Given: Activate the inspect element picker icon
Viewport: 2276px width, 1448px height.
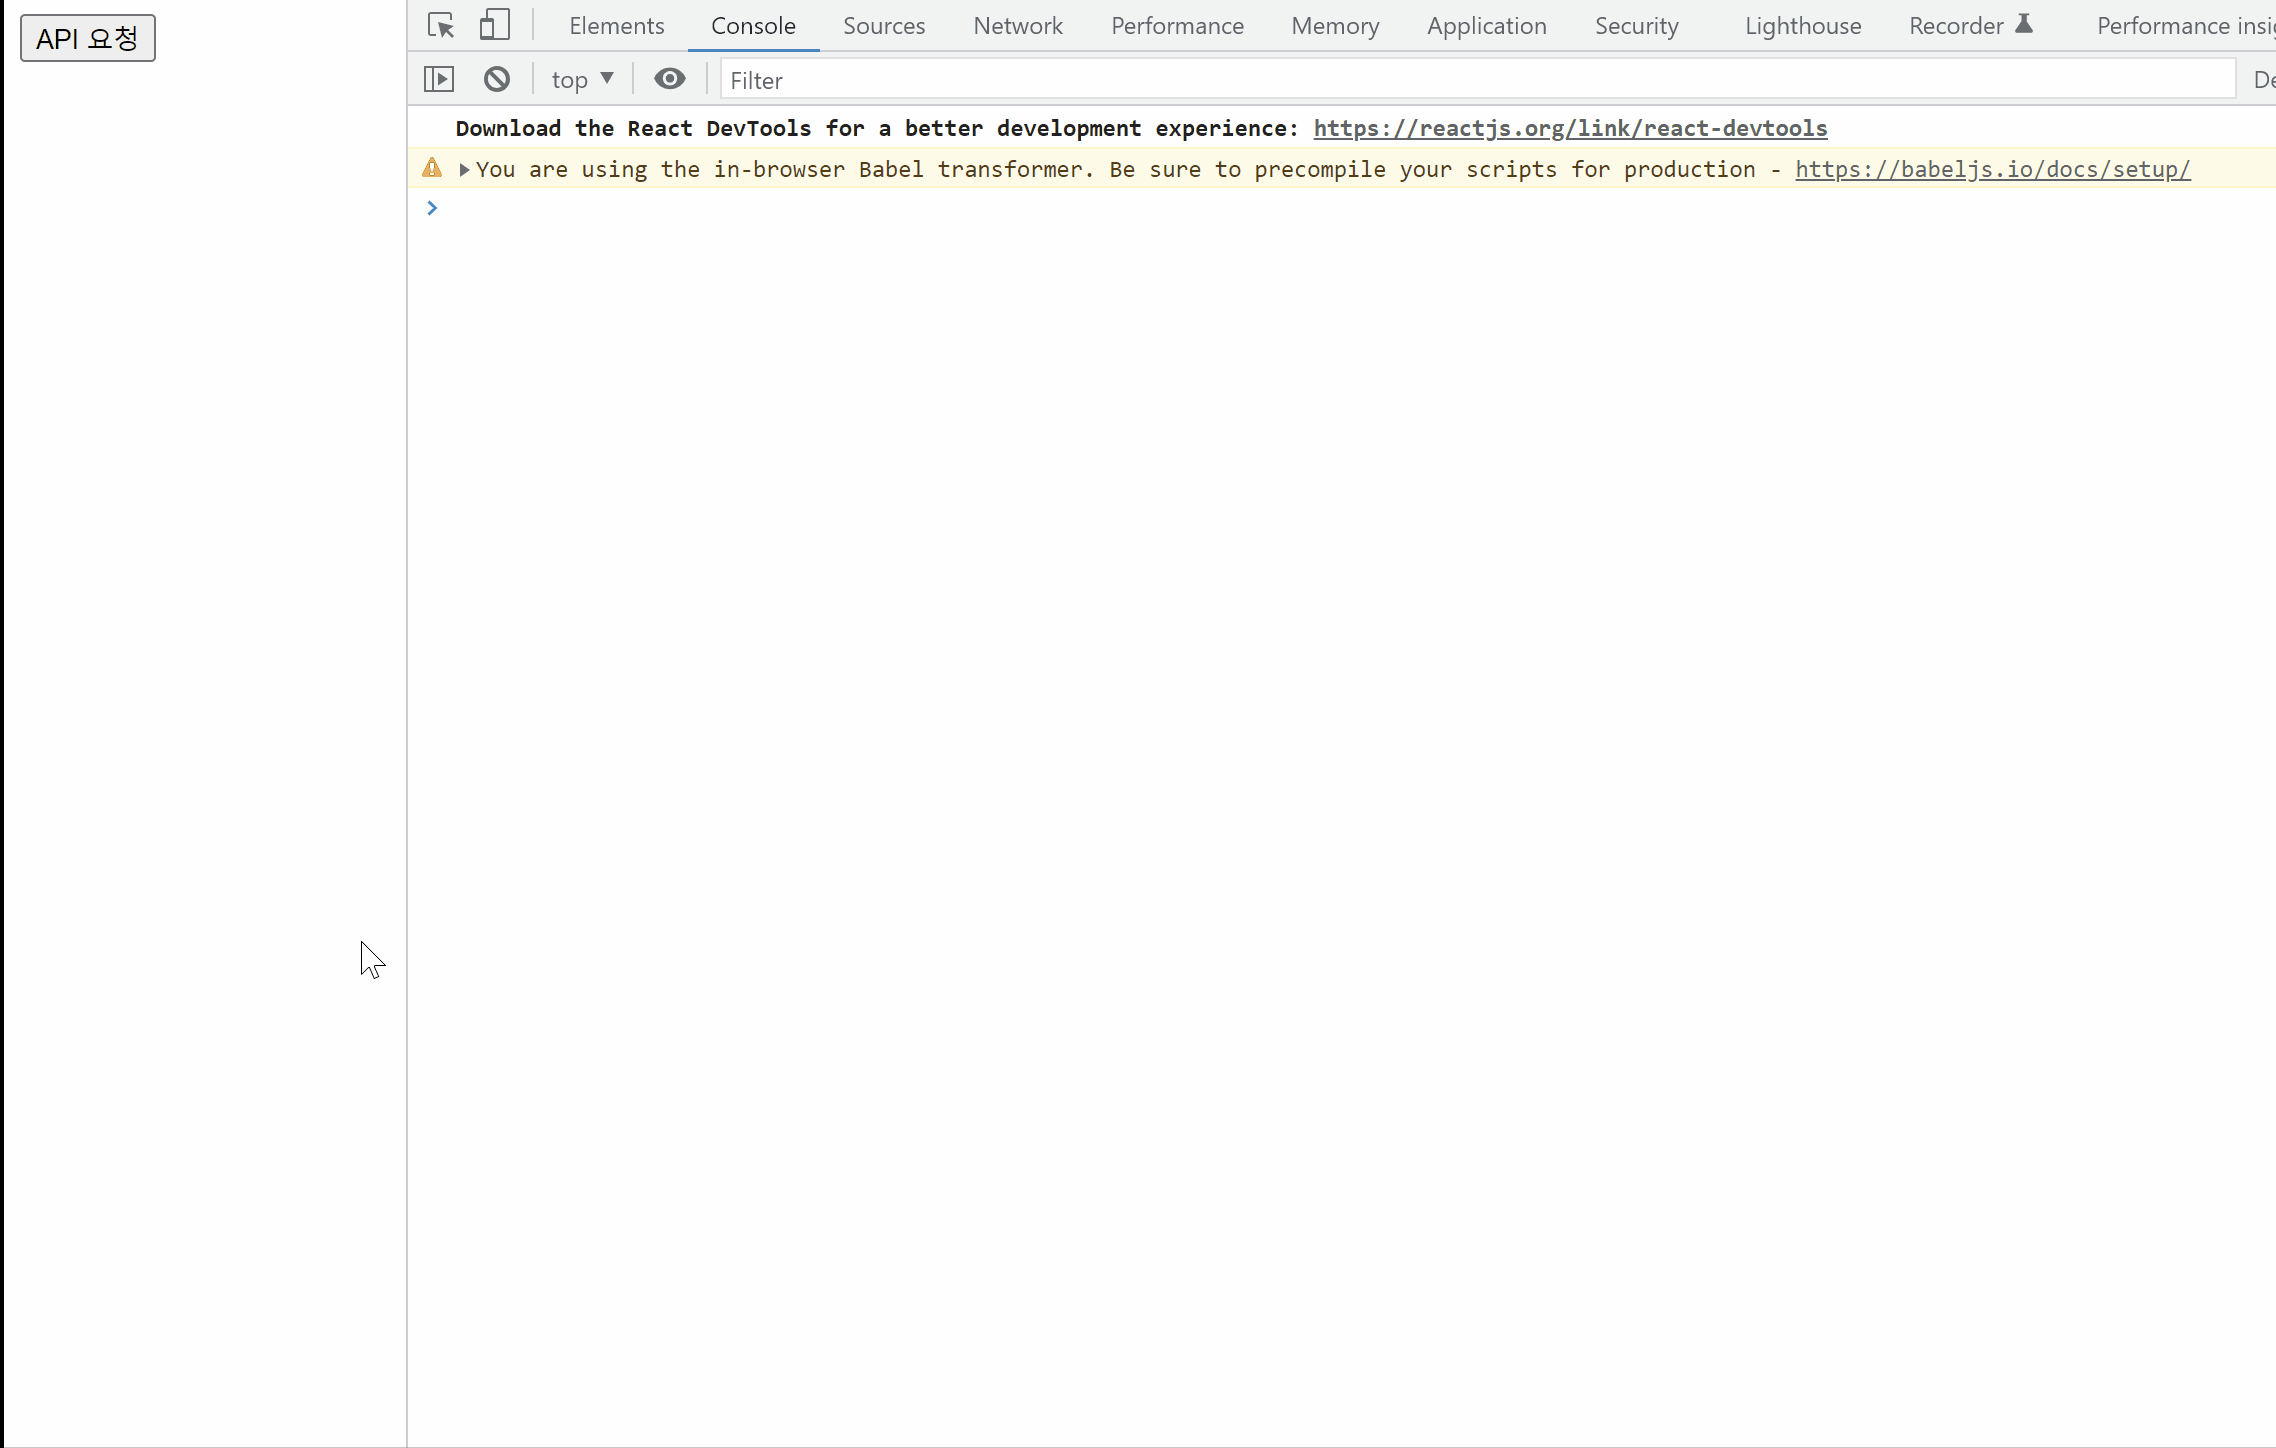Looking at the screenshot, I should coord(441,25).
